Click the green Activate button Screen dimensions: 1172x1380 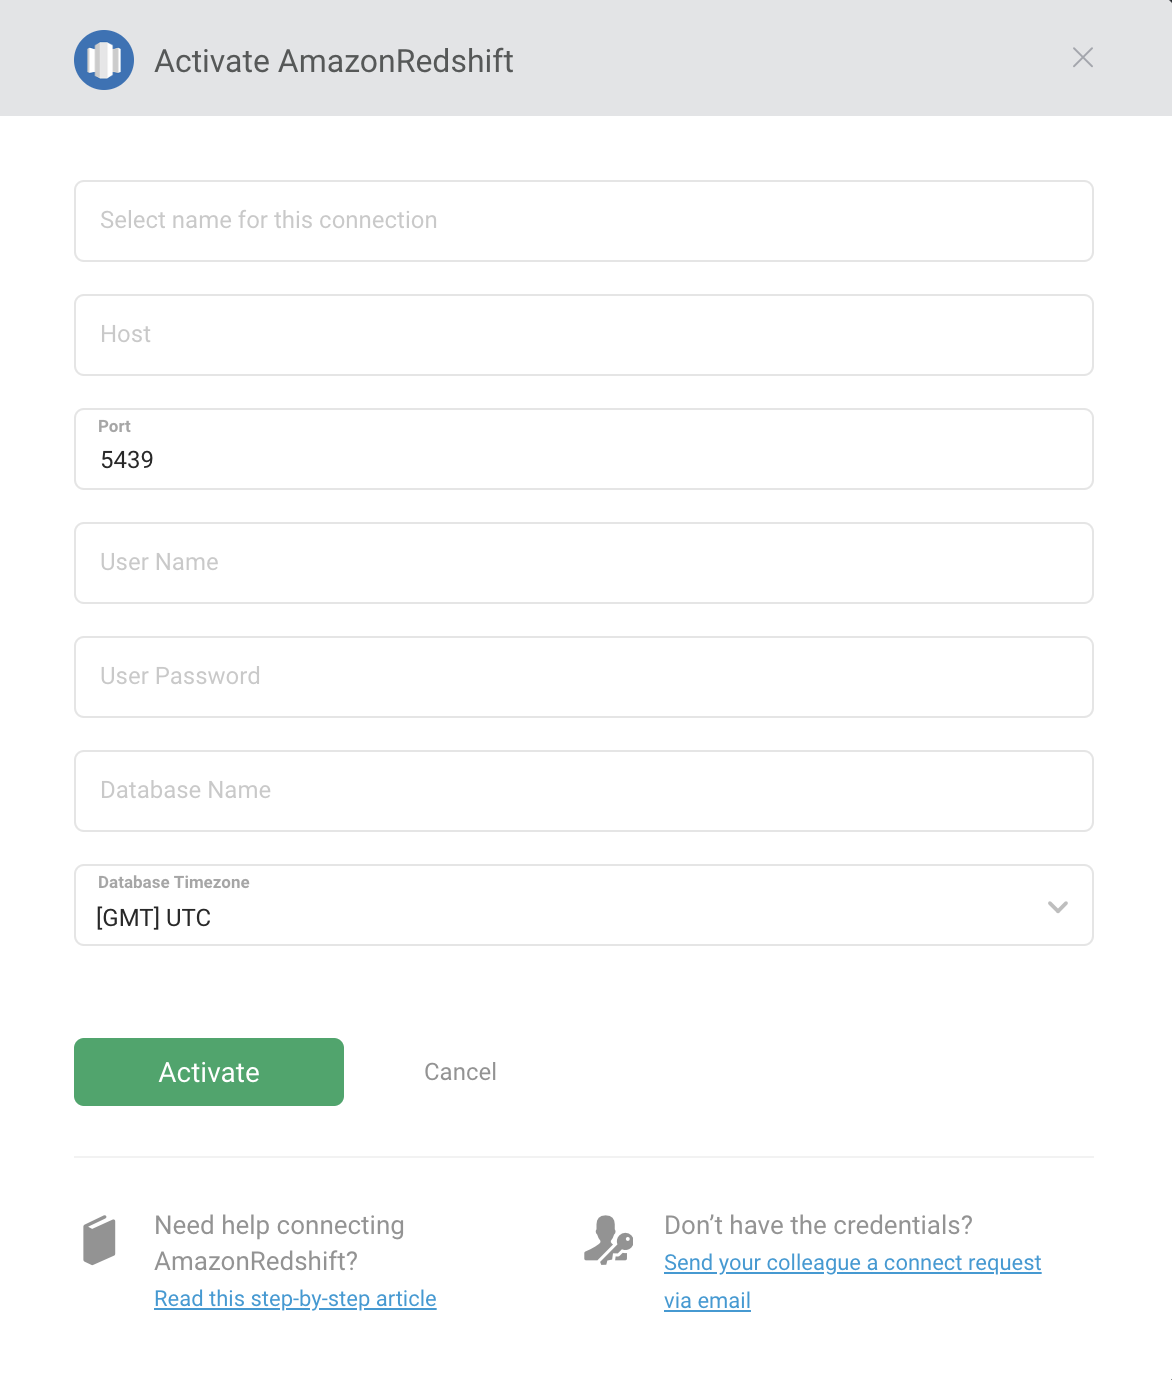click(x=208, y=1071)
